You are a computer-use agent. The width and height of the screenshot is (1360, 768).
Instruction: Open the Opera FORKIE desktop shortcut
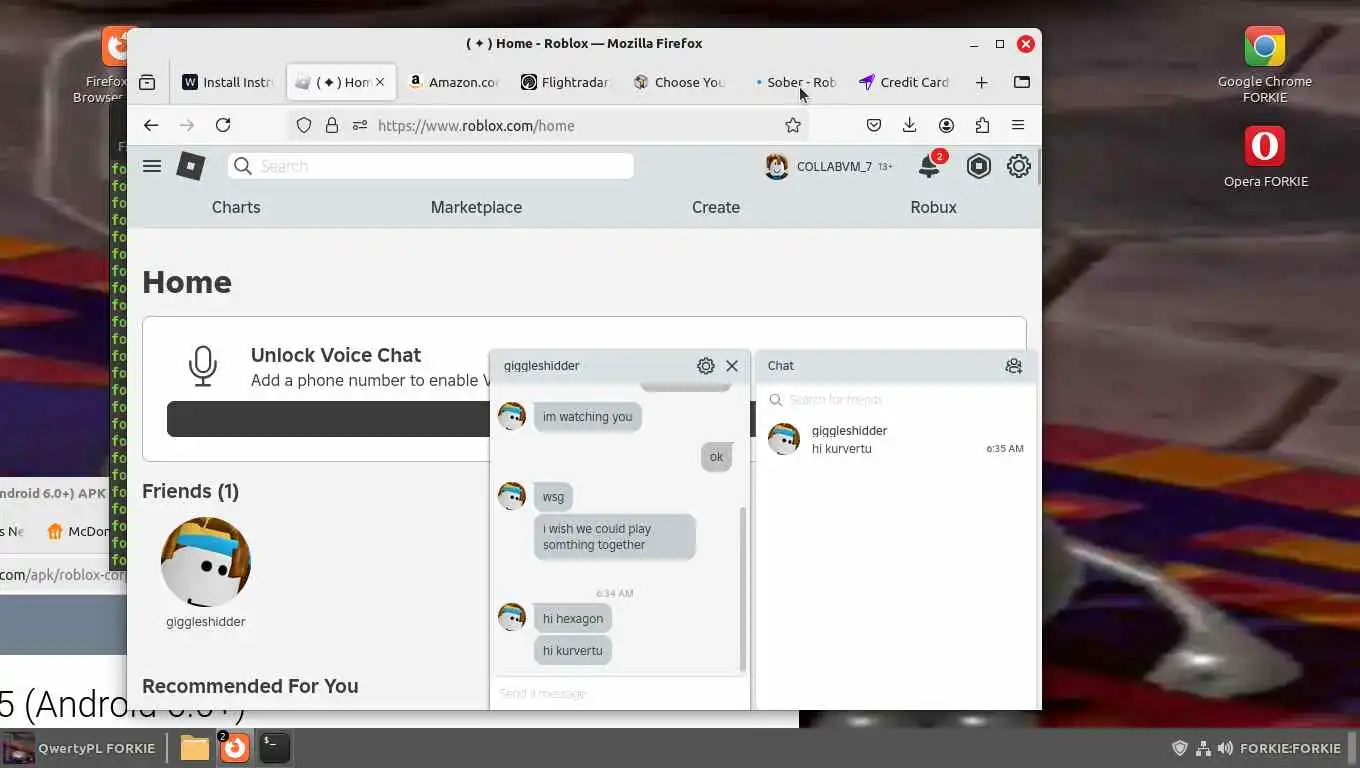pyautogui.click(x=1265, y=156)
